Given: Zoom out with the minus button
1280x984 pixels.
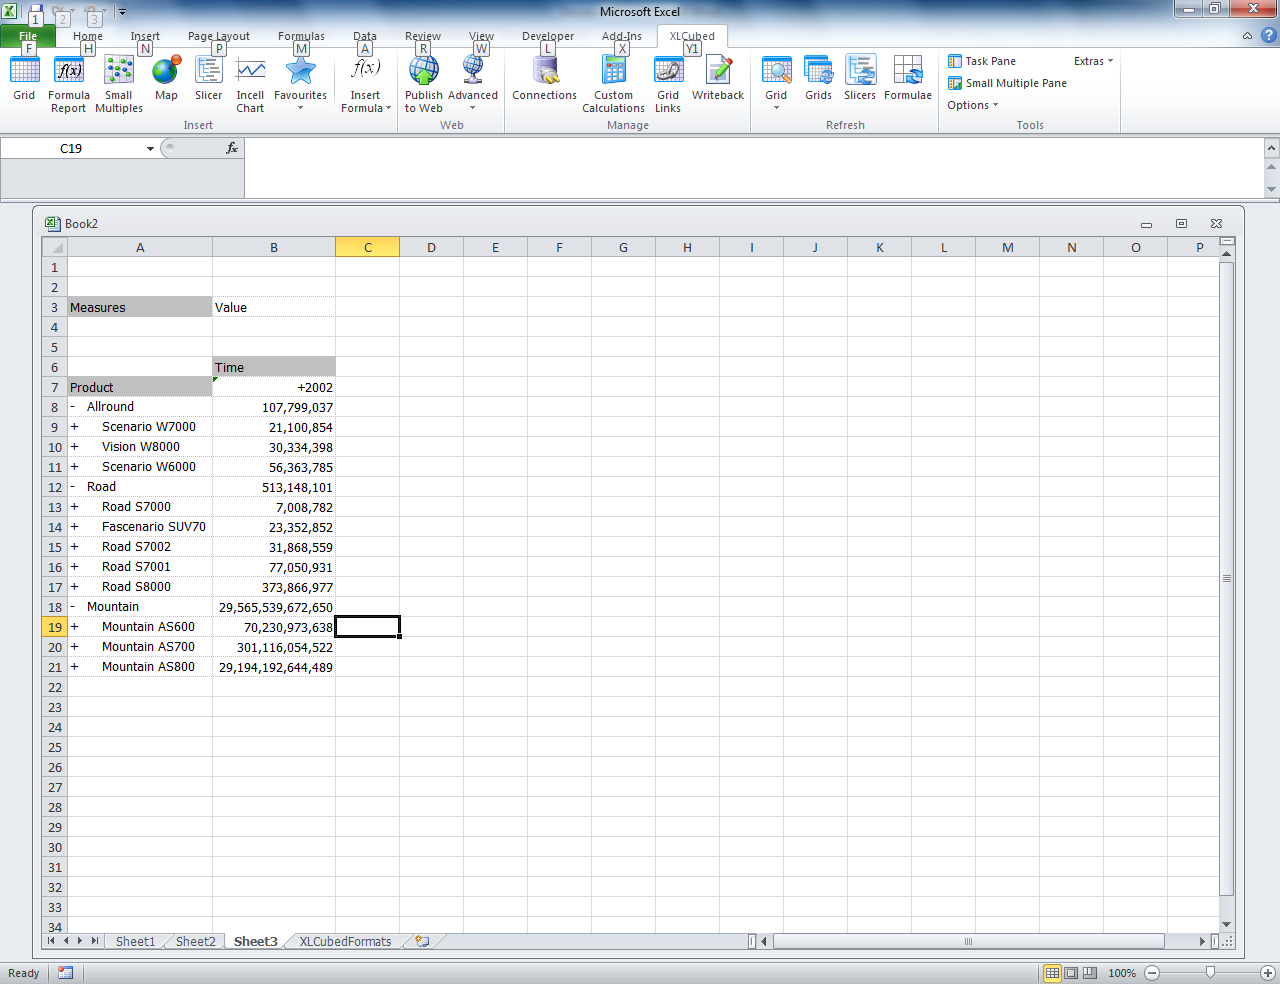Looking at the screenshot, I should click(x=1152, y=973).
